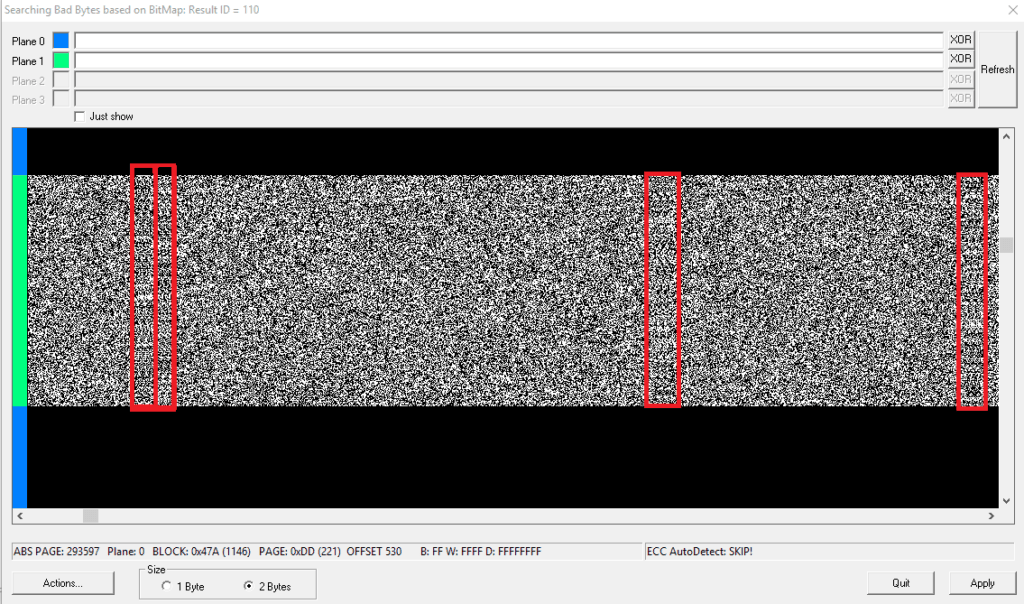Click XOR button for Plane 1
This screenshot has height=604, width=1024.
(x=961, y=59)
